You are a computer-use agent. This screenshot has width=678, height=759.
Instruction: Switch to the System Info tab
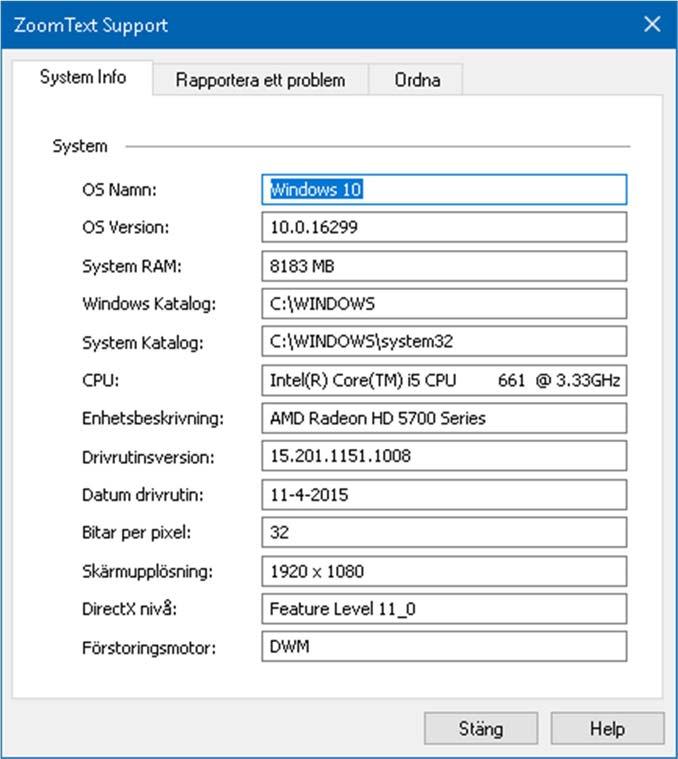pos(83,77)
